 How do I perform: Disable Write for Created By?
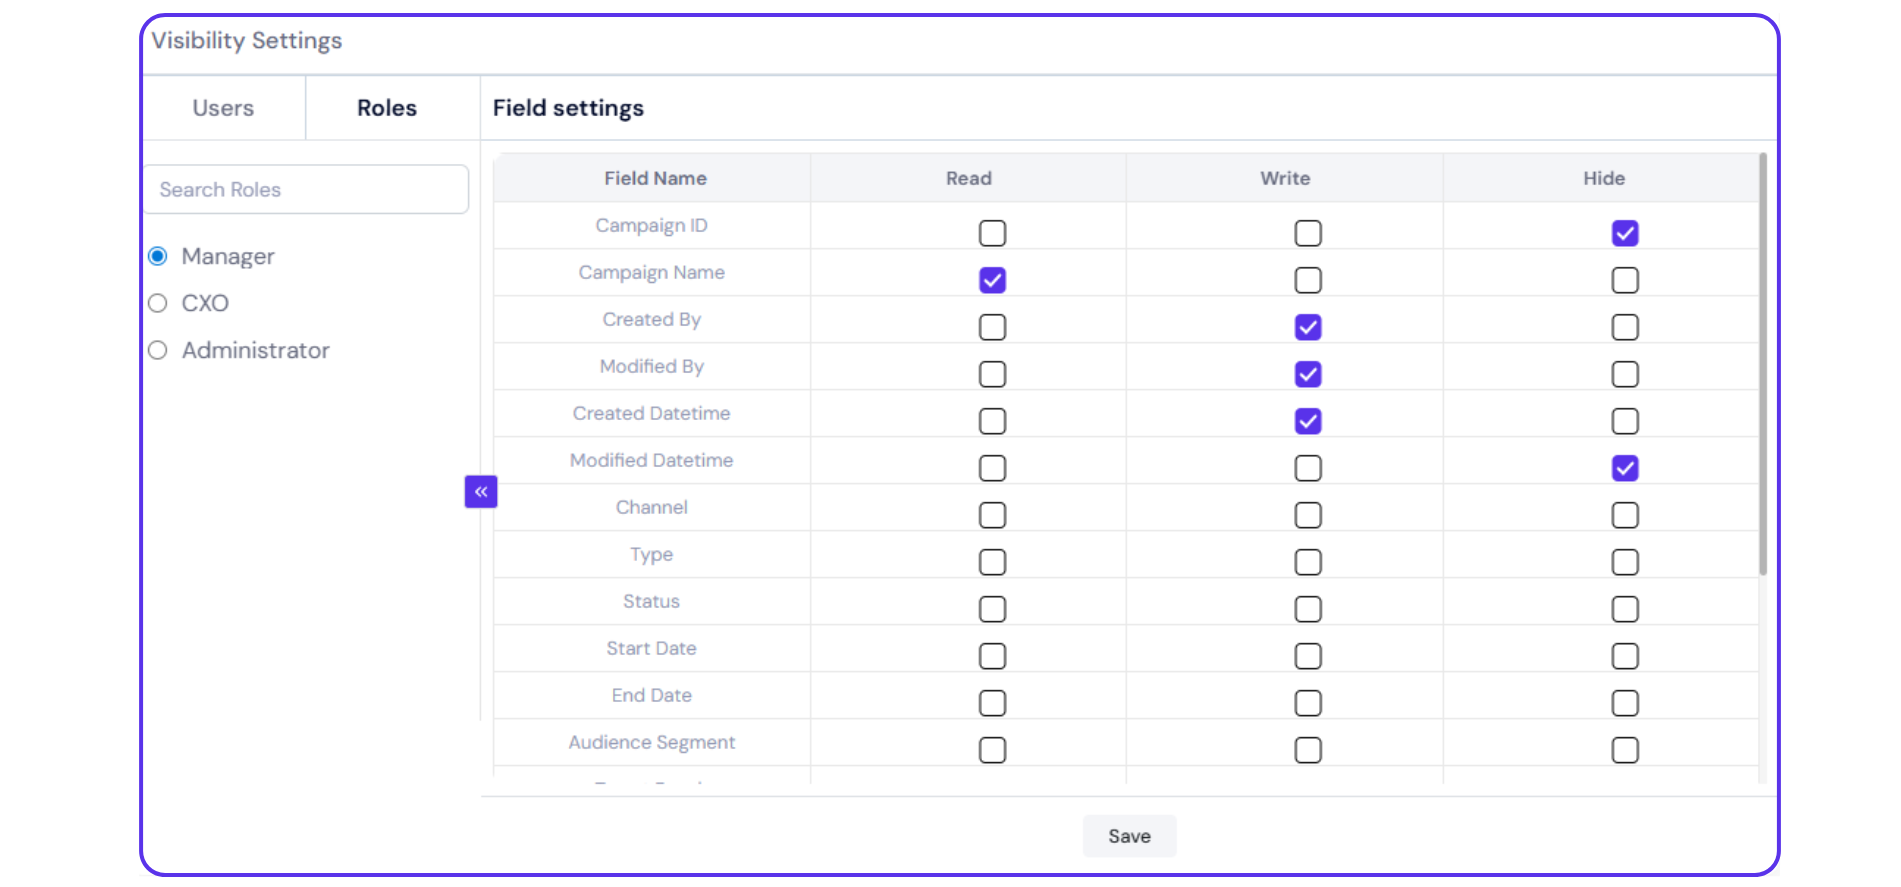pos(1308,327)
